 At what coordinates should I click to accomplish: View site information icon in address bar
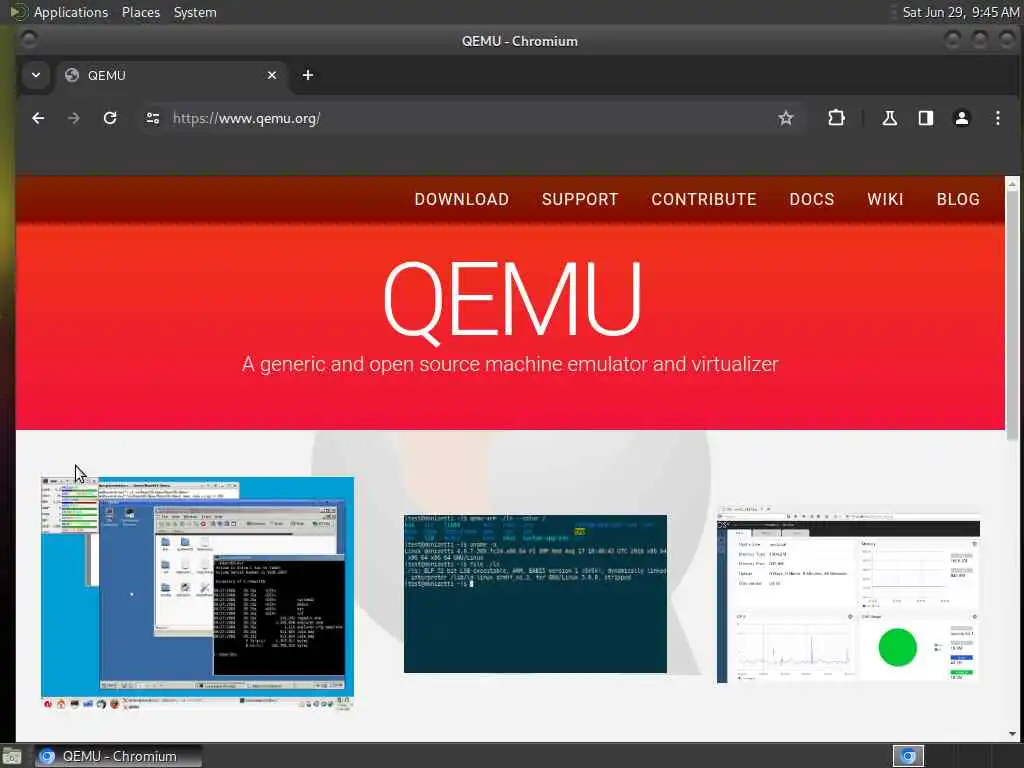(x=153, y=118)
